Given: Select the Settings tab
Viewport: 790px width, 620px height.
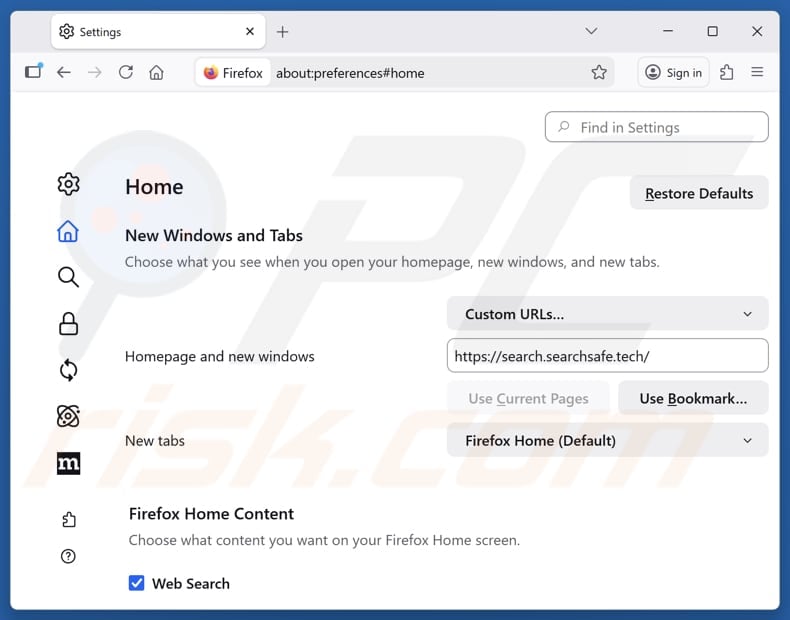Looking at the screenshot, I should (158, 32).
